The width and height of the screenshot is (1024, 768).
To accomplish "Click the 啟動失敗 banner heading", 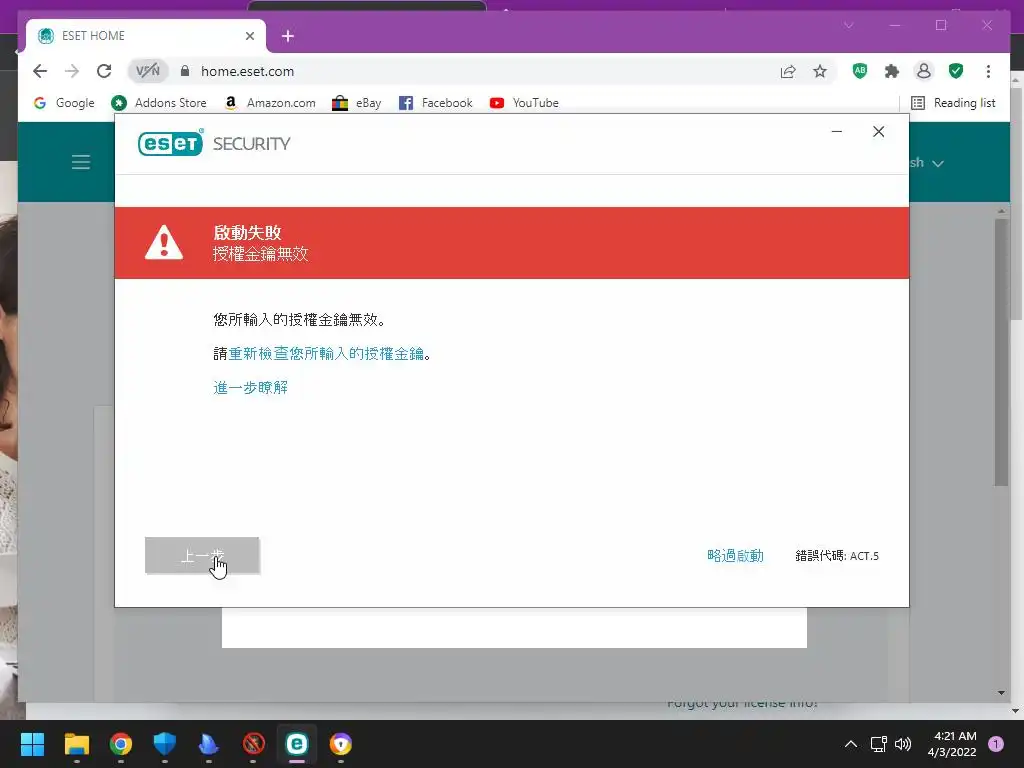I will pyautogui.click(x=247, y=232).
